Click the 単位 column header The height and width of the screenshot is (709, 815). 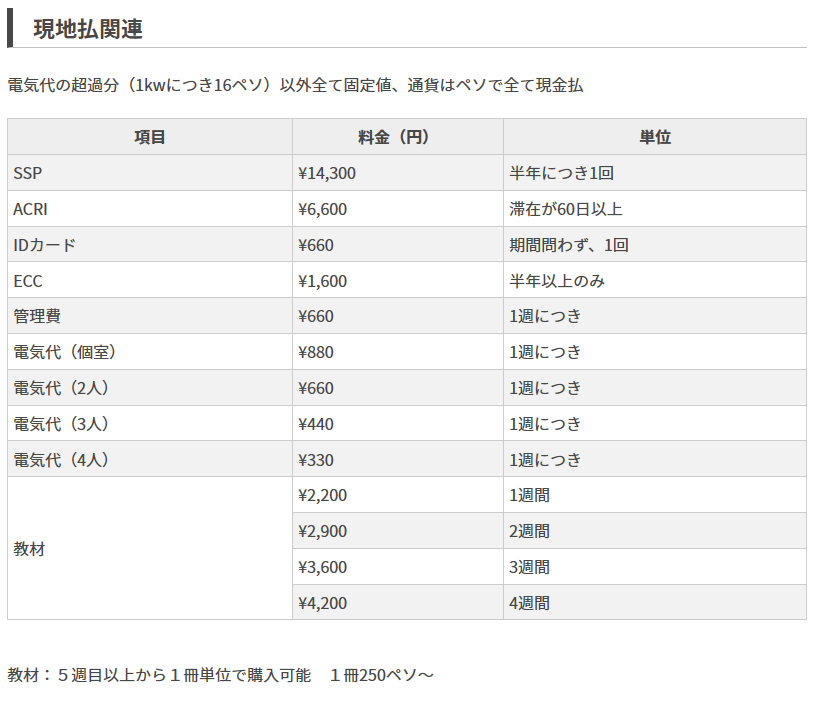[654, 137]
